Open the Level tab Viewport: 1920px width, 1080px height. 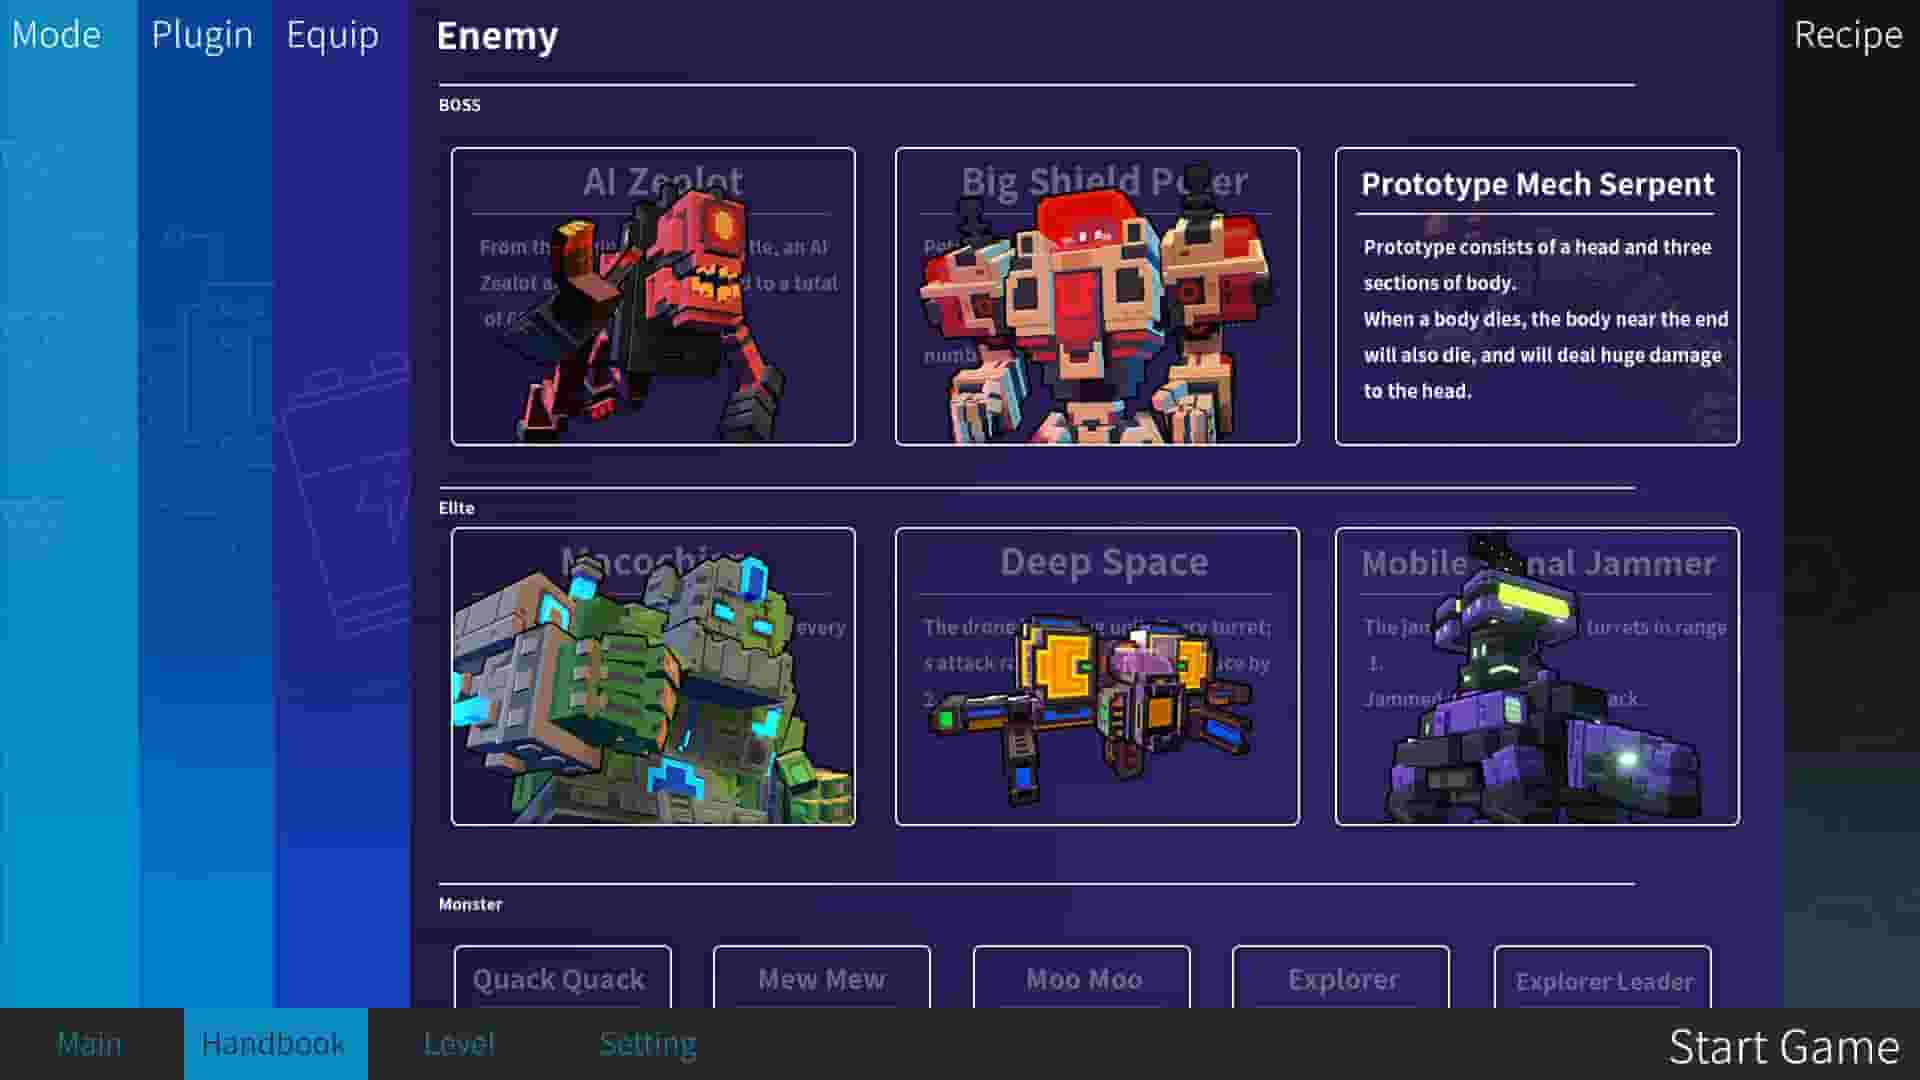coord(457,1043)
